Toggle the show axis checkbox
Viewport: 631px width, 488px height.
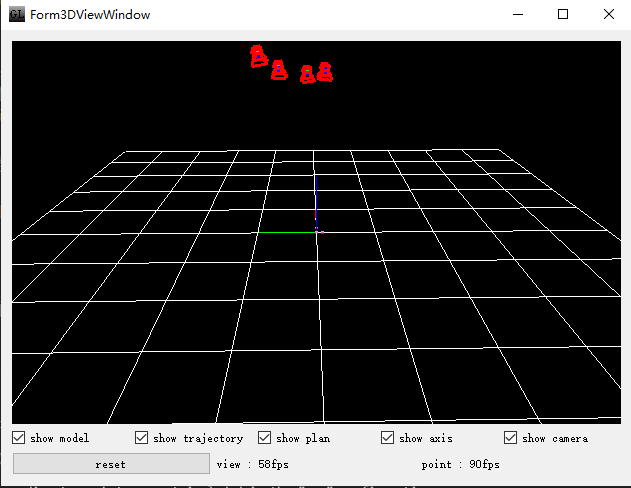pyautogui.click(x=387, y=438)
